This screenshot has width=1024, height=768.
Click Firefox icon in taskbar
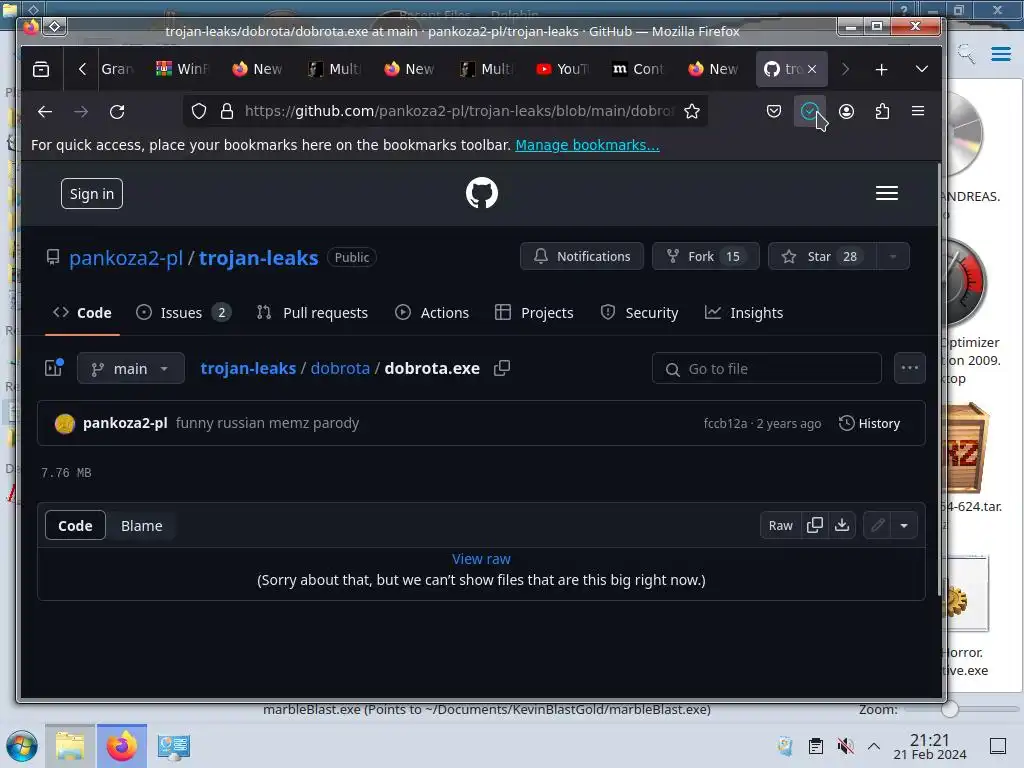point(121,746)
